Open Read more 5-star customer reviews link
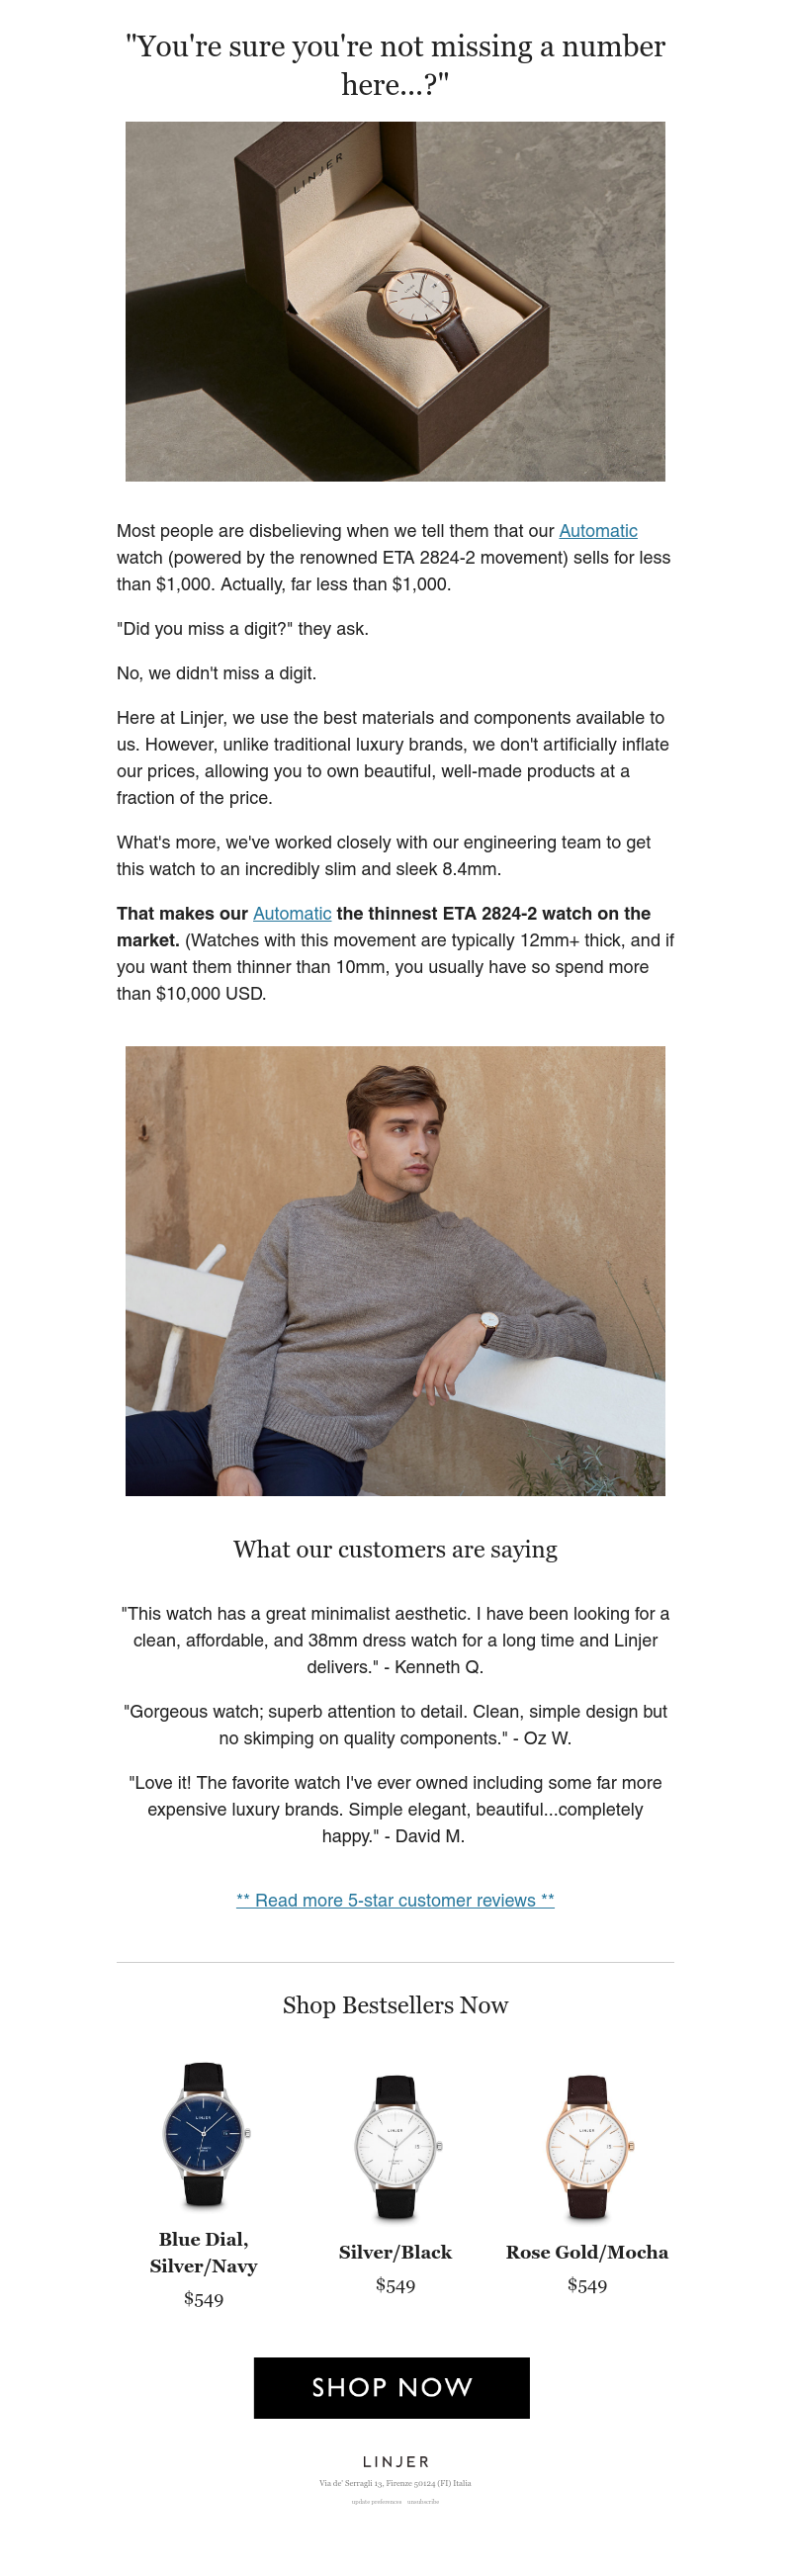Screen dimensions: 791x2576 pyautogui.click(x=395, y=1899)
